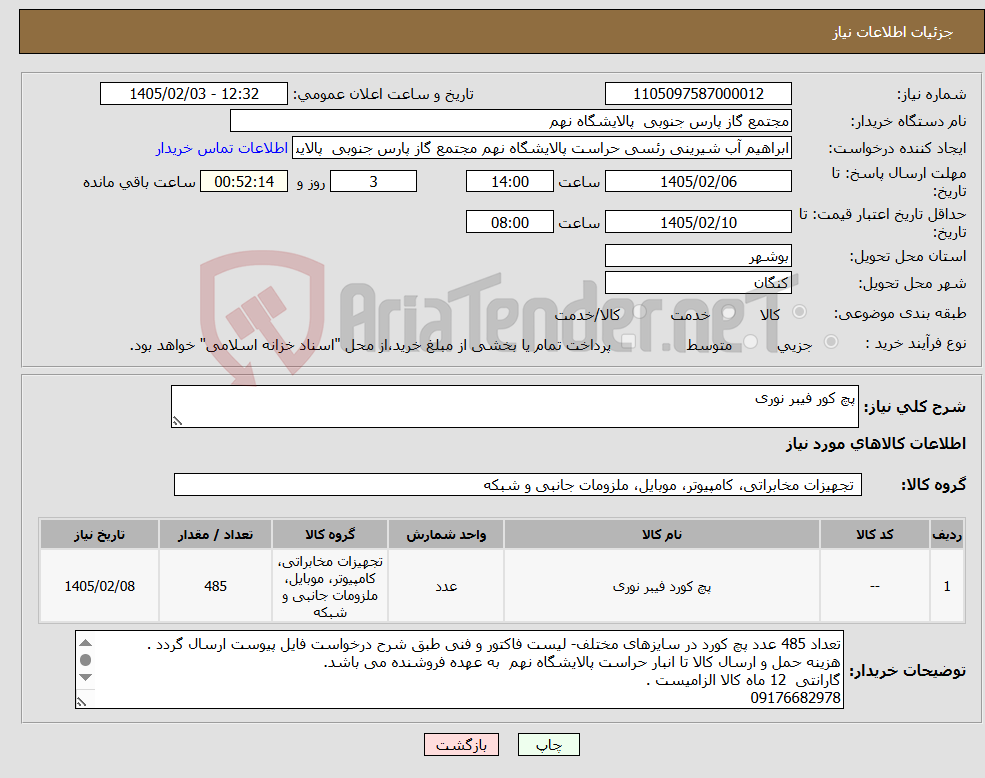Click delivery province field بوشهر
985x778 pixels.
pos(698,255)
